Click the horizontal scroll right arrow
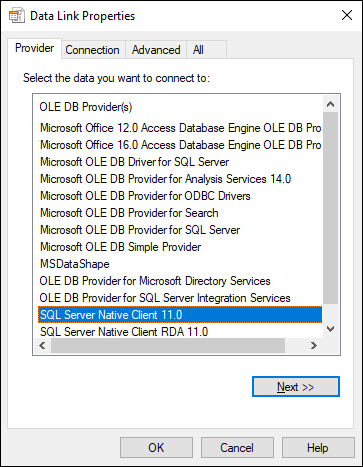Screen dimensions: 363x467 [x=314, y=345]
